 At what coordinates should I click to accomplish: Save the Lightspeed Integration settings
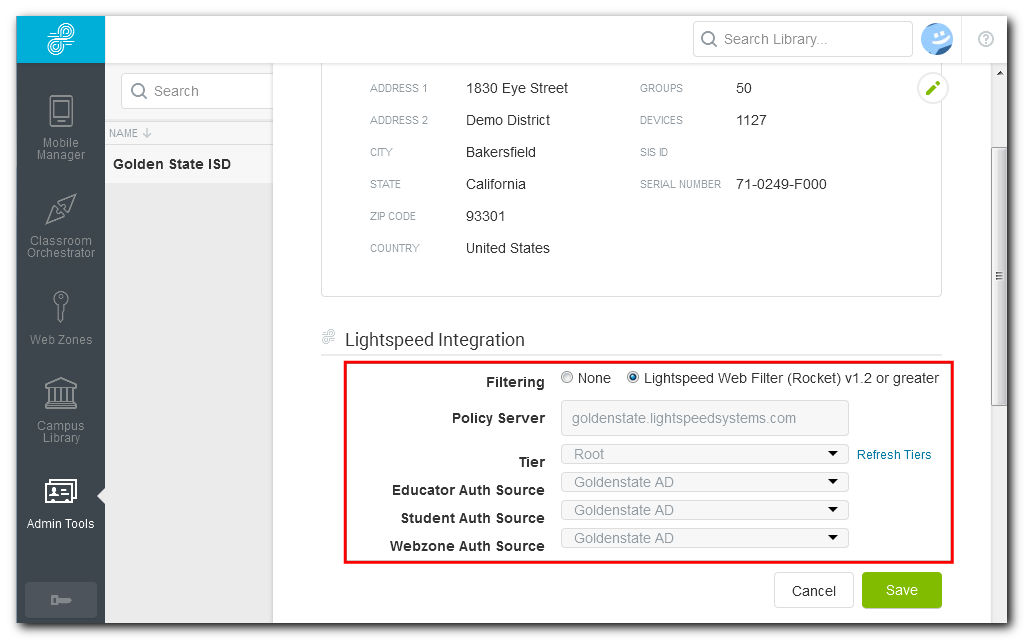[902, 590]
